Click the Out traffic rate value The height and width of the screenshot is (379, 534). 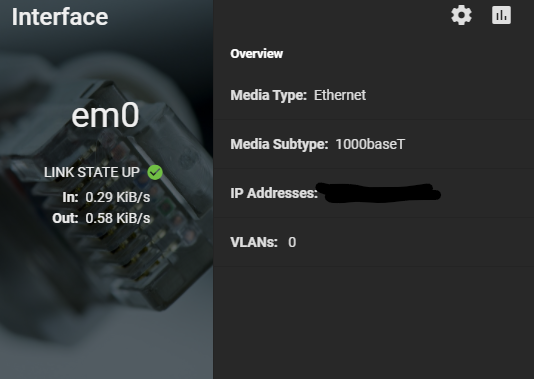click(118, 218)
